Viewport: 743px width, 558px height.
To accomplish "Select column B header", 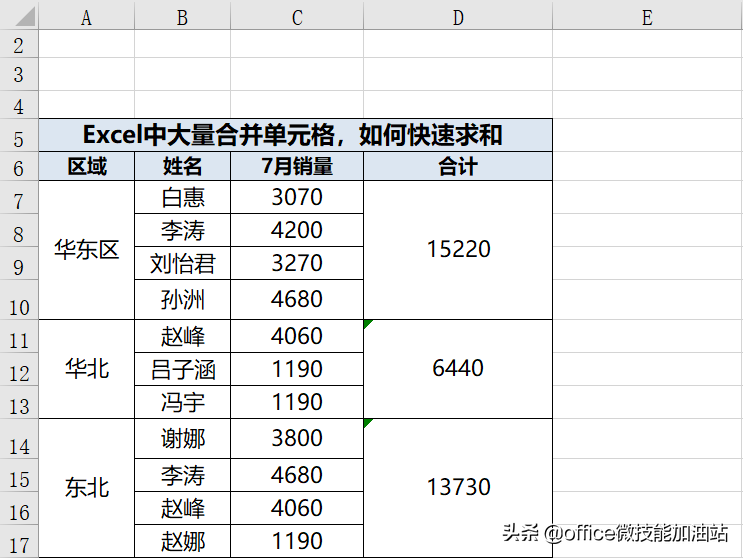I will (182, 18).
